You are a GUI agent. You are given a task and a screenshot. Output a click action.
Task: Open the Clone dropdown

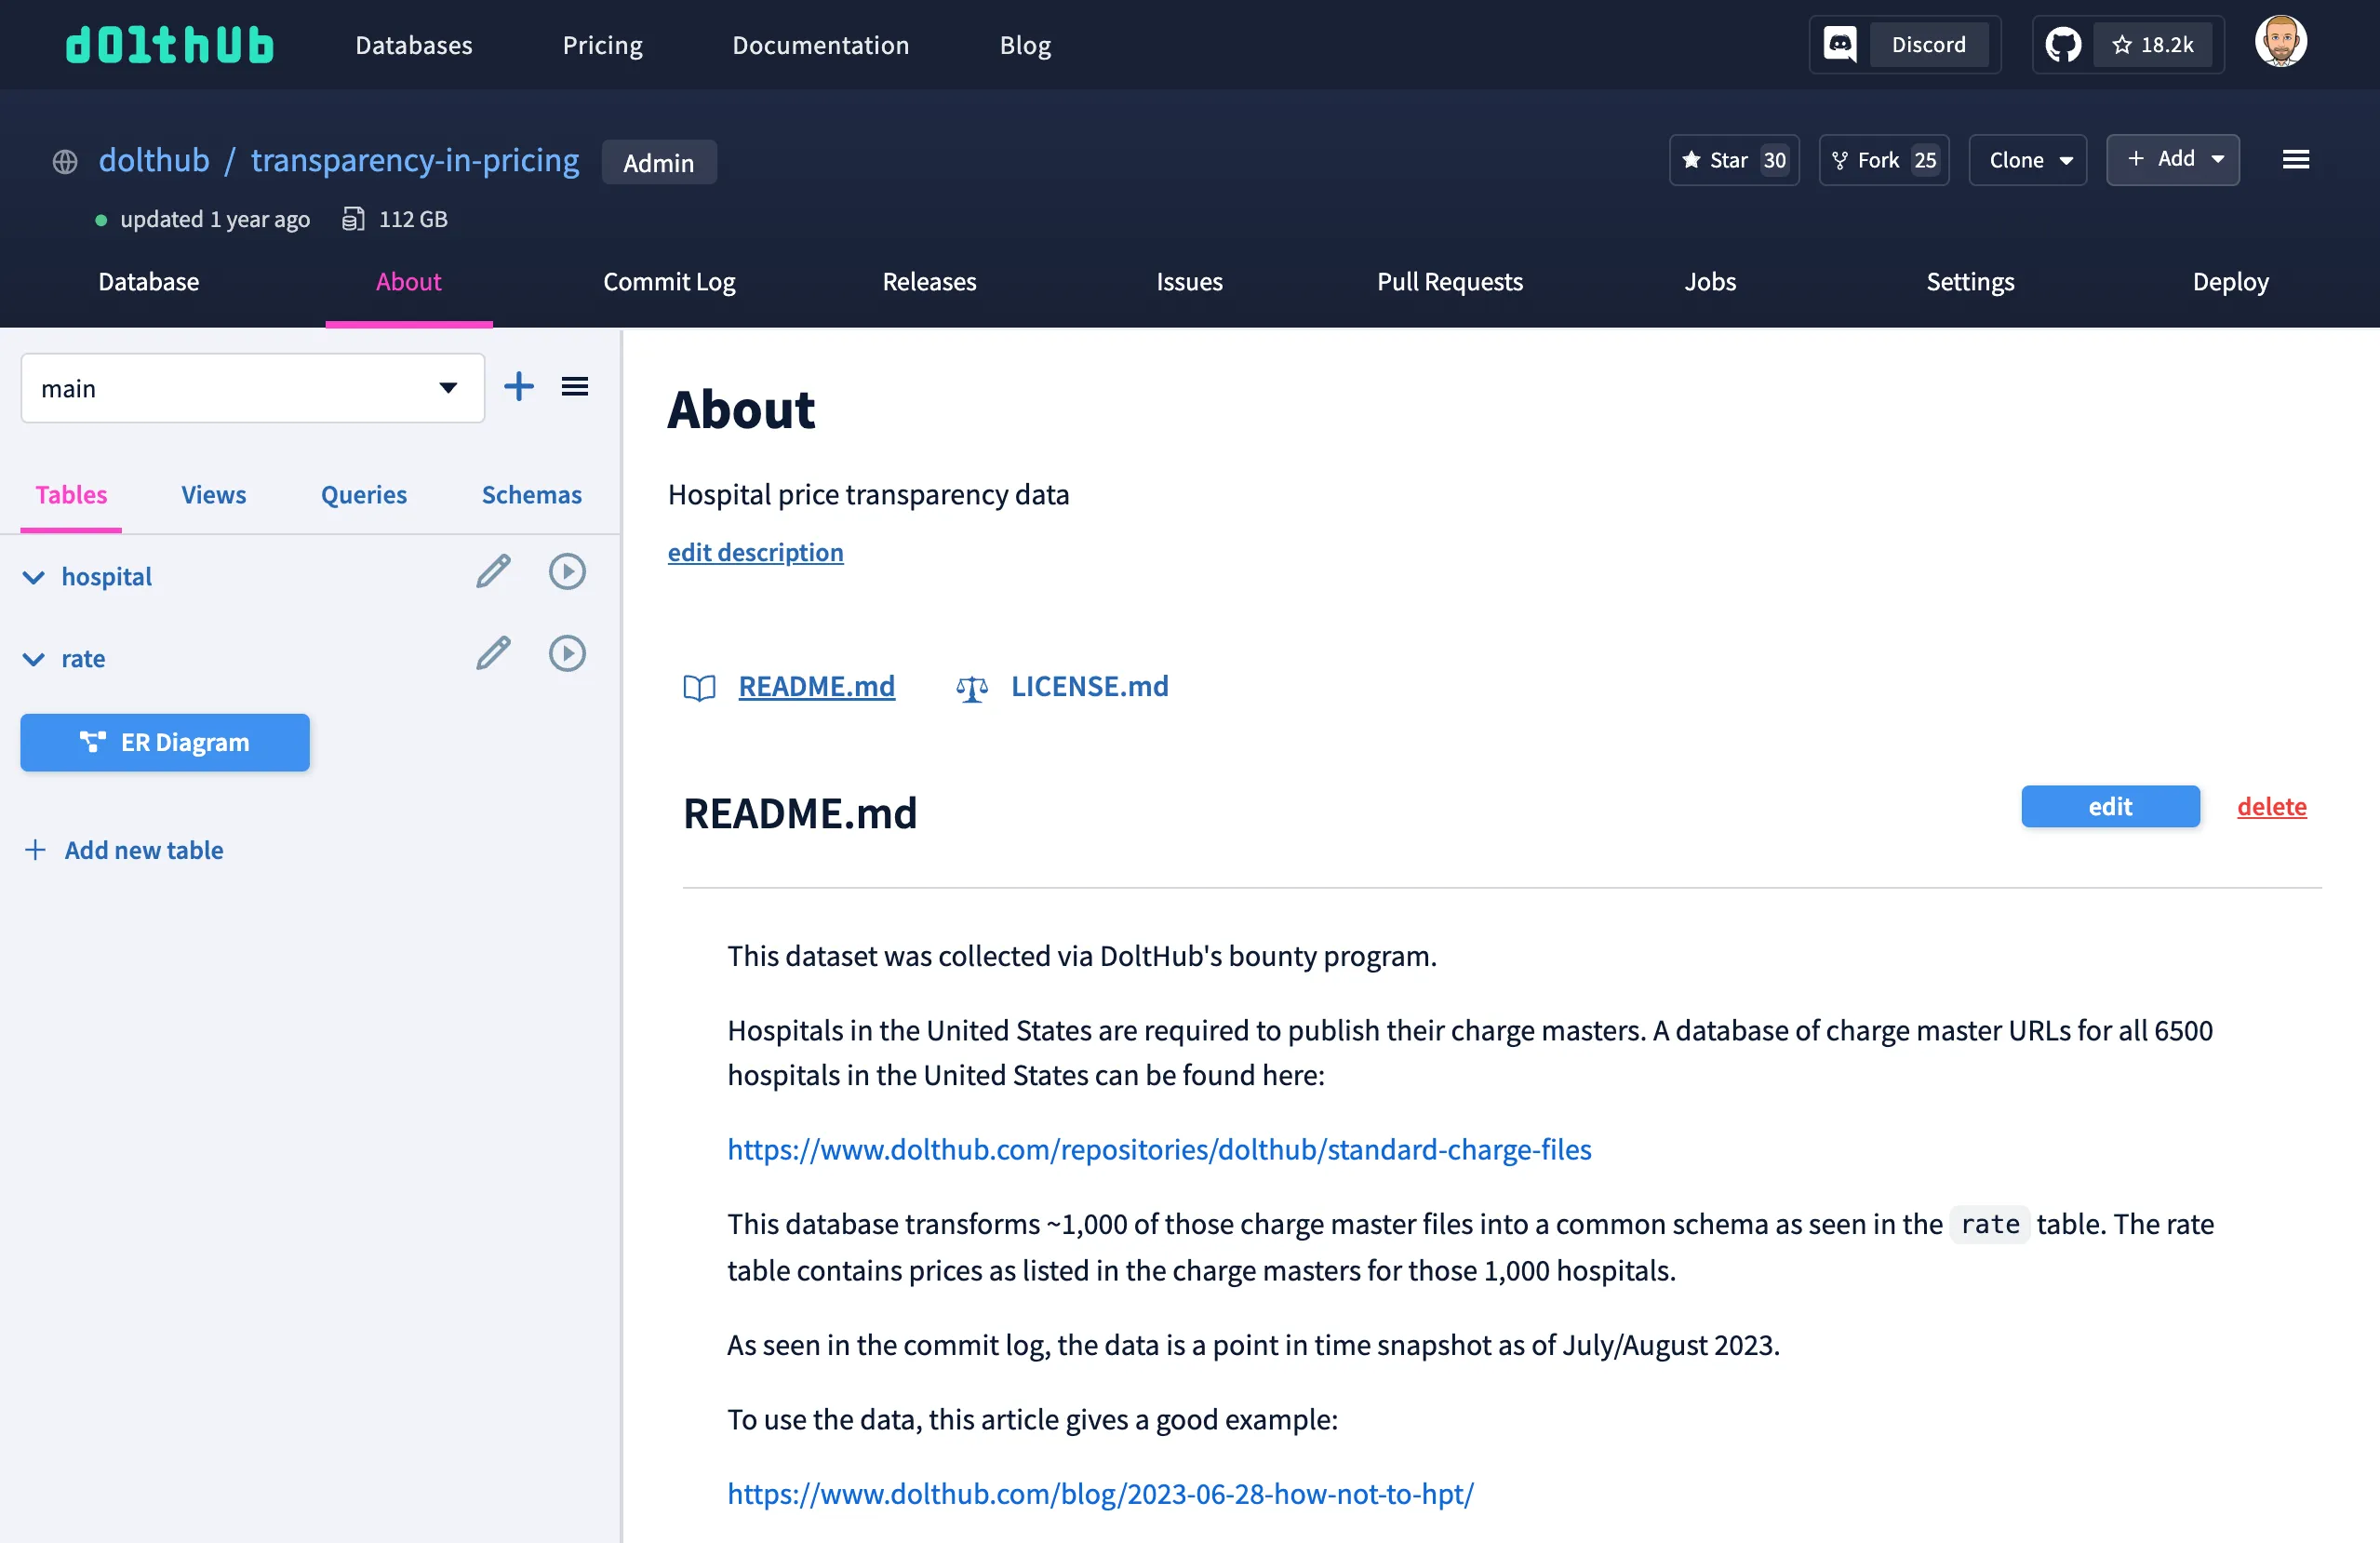(2027, 159)
